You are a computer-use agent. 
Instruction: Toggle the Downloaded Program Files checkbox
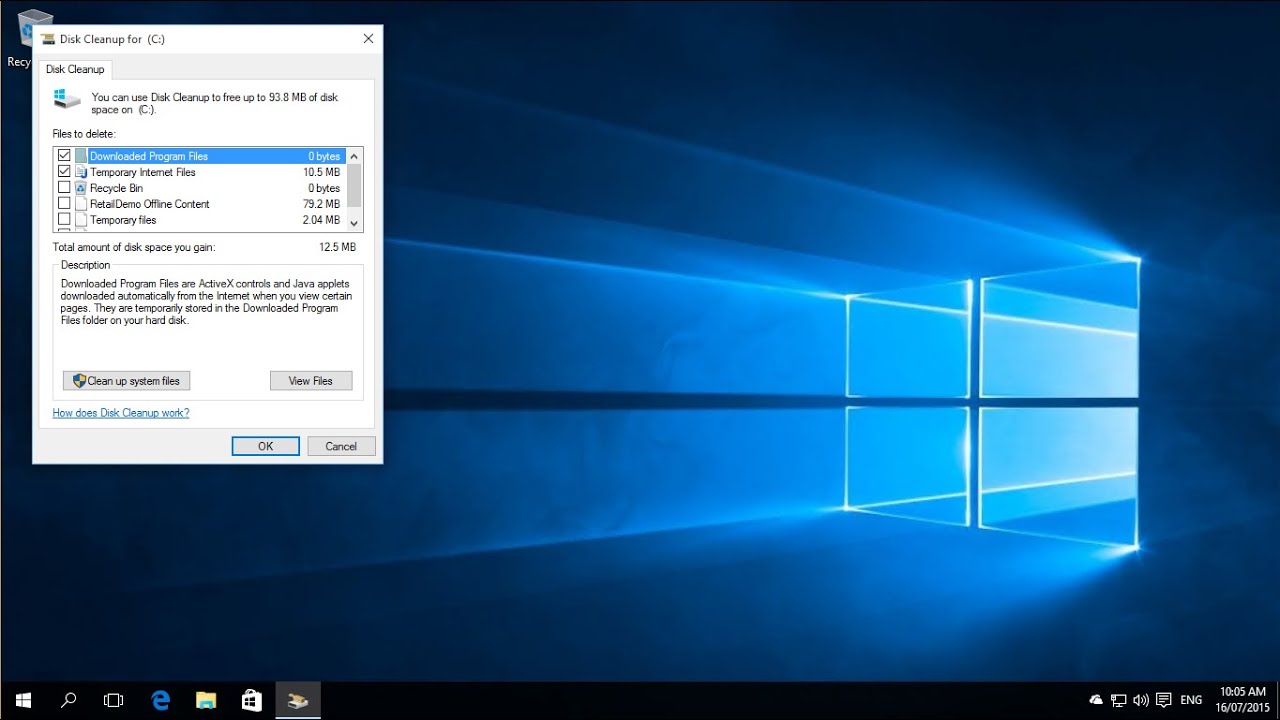click(64, 156)
